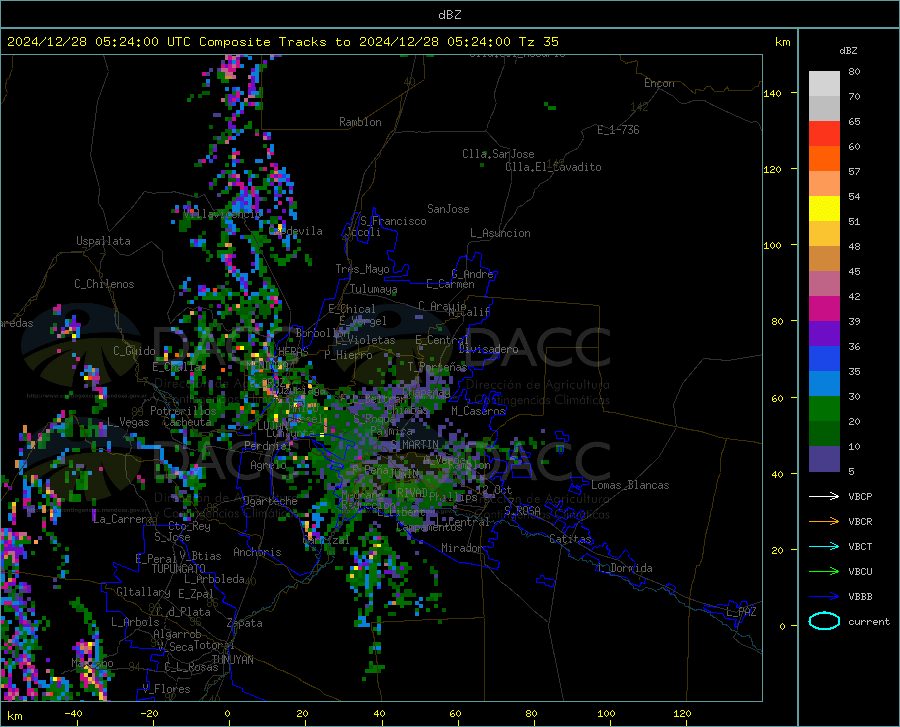Click the 'dBZ' title at top
The image size is (900, 727).
point(449,15)
